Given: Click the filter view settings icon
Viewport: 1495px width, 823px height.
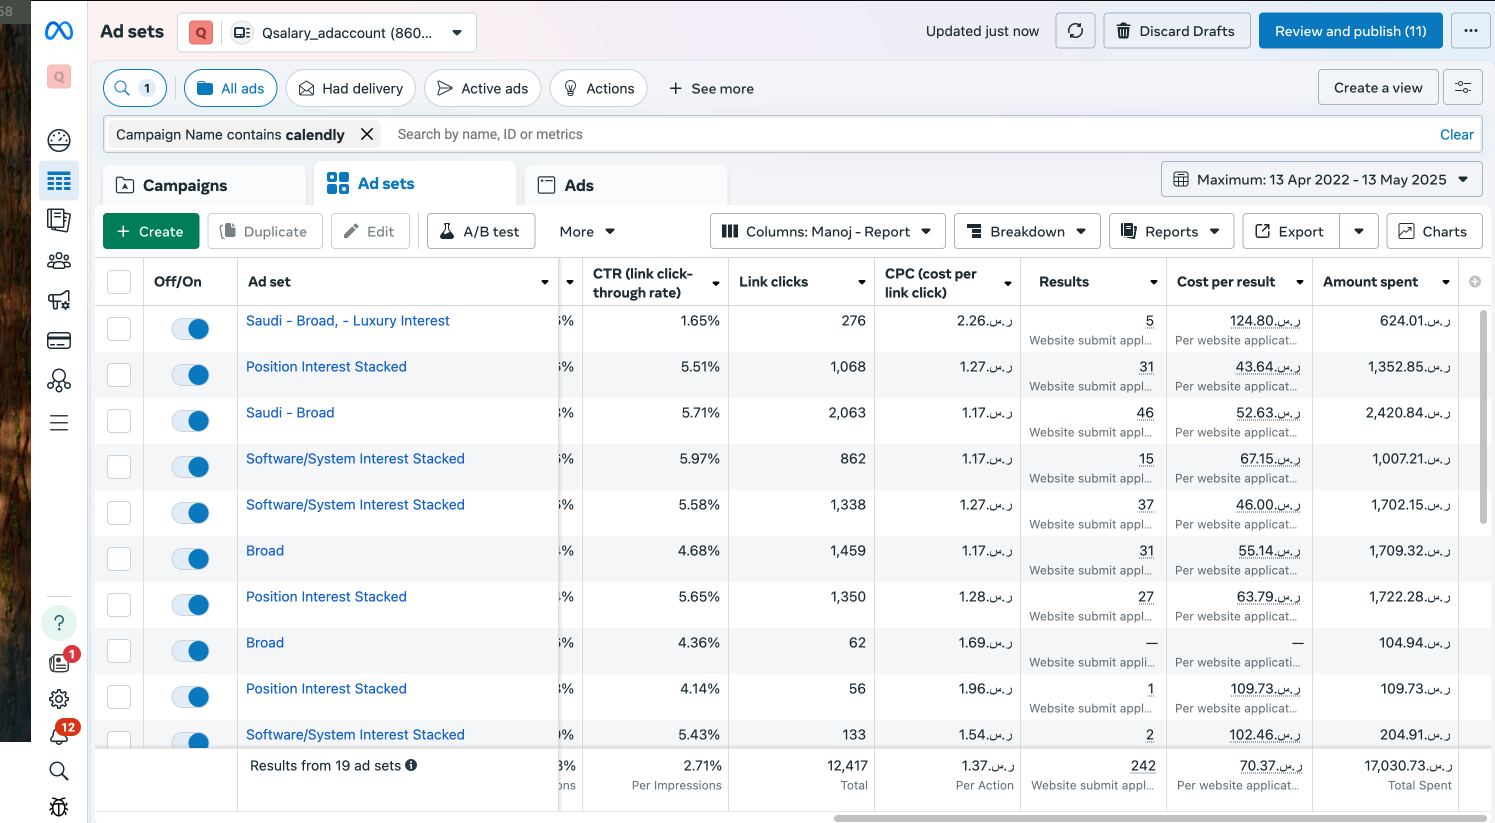Looking at the screenshot, I should pyautogui.click(x=1462, y=88).
